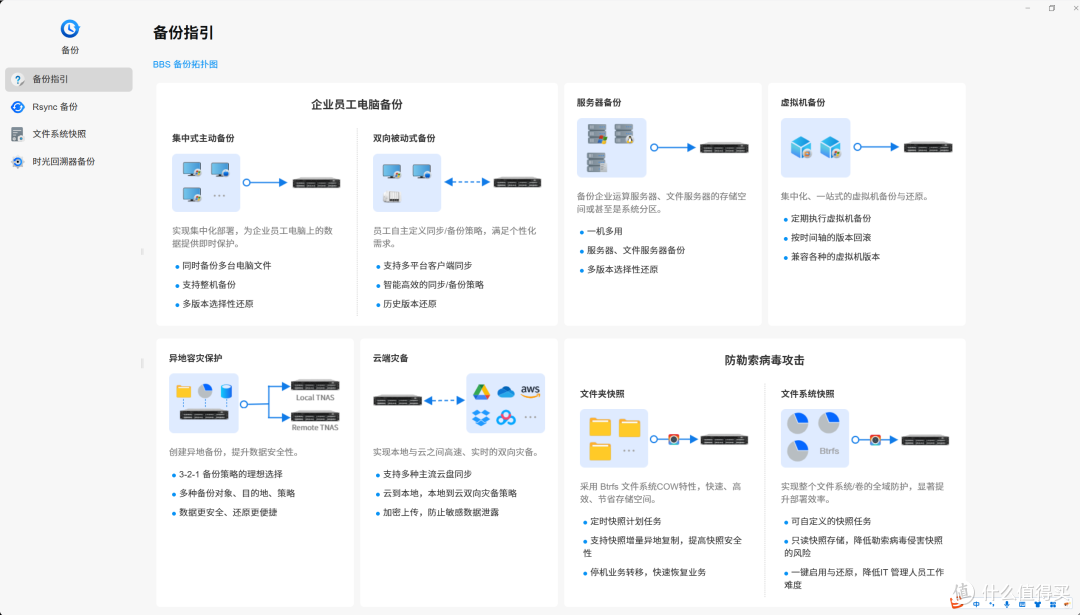
Task: Click the 虚拟机备份 cubes illustration
Action: (816, 147)
